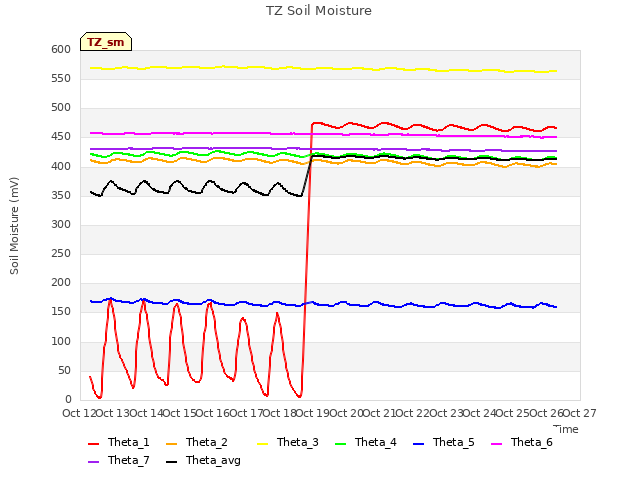640x480 pixels.
Task: Select the Theta_3 legend label
Action: click(x=298, y=442)
